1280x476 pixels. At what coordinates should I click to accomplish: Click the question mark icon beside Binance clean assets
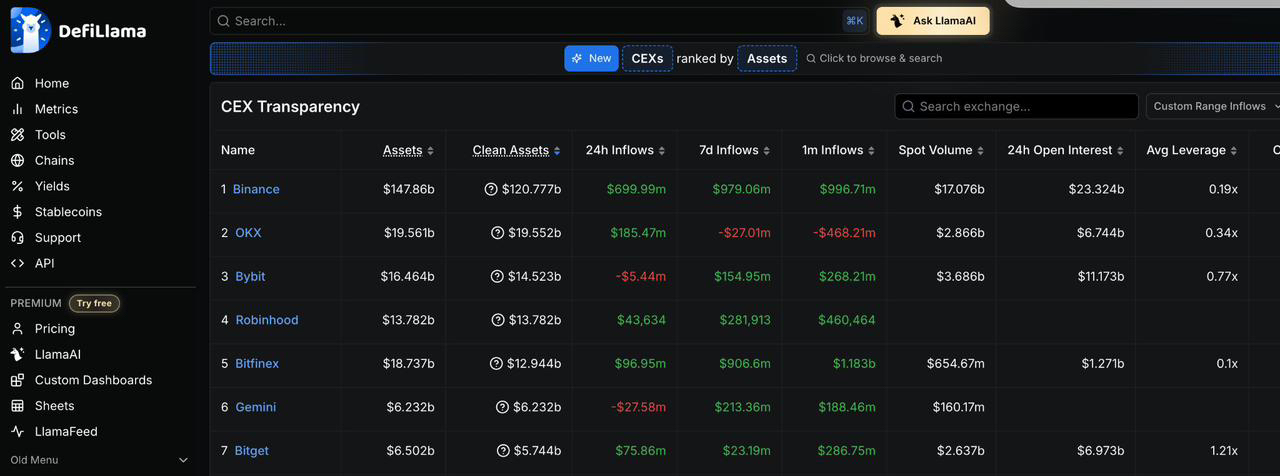491,189
